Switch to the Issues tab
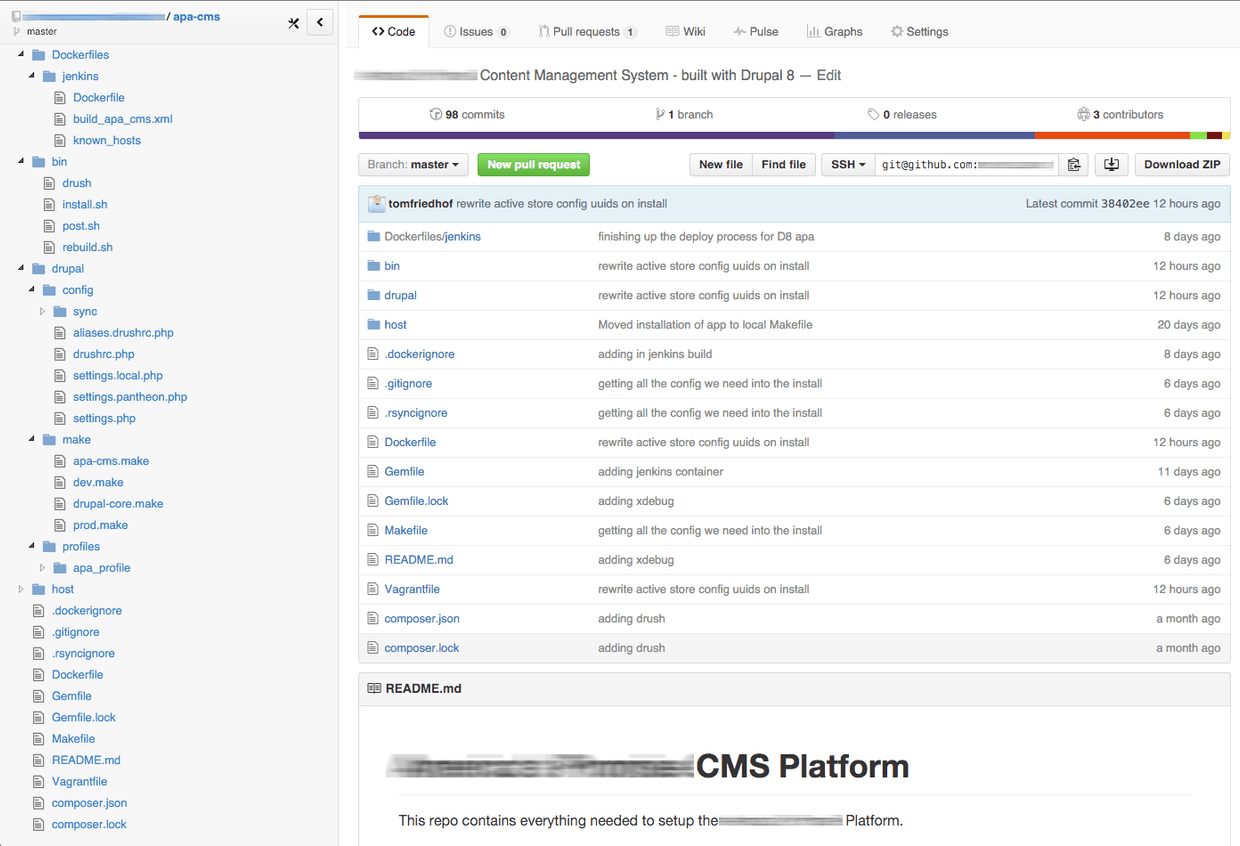1240x846 pixels. [x=476, y=32]
